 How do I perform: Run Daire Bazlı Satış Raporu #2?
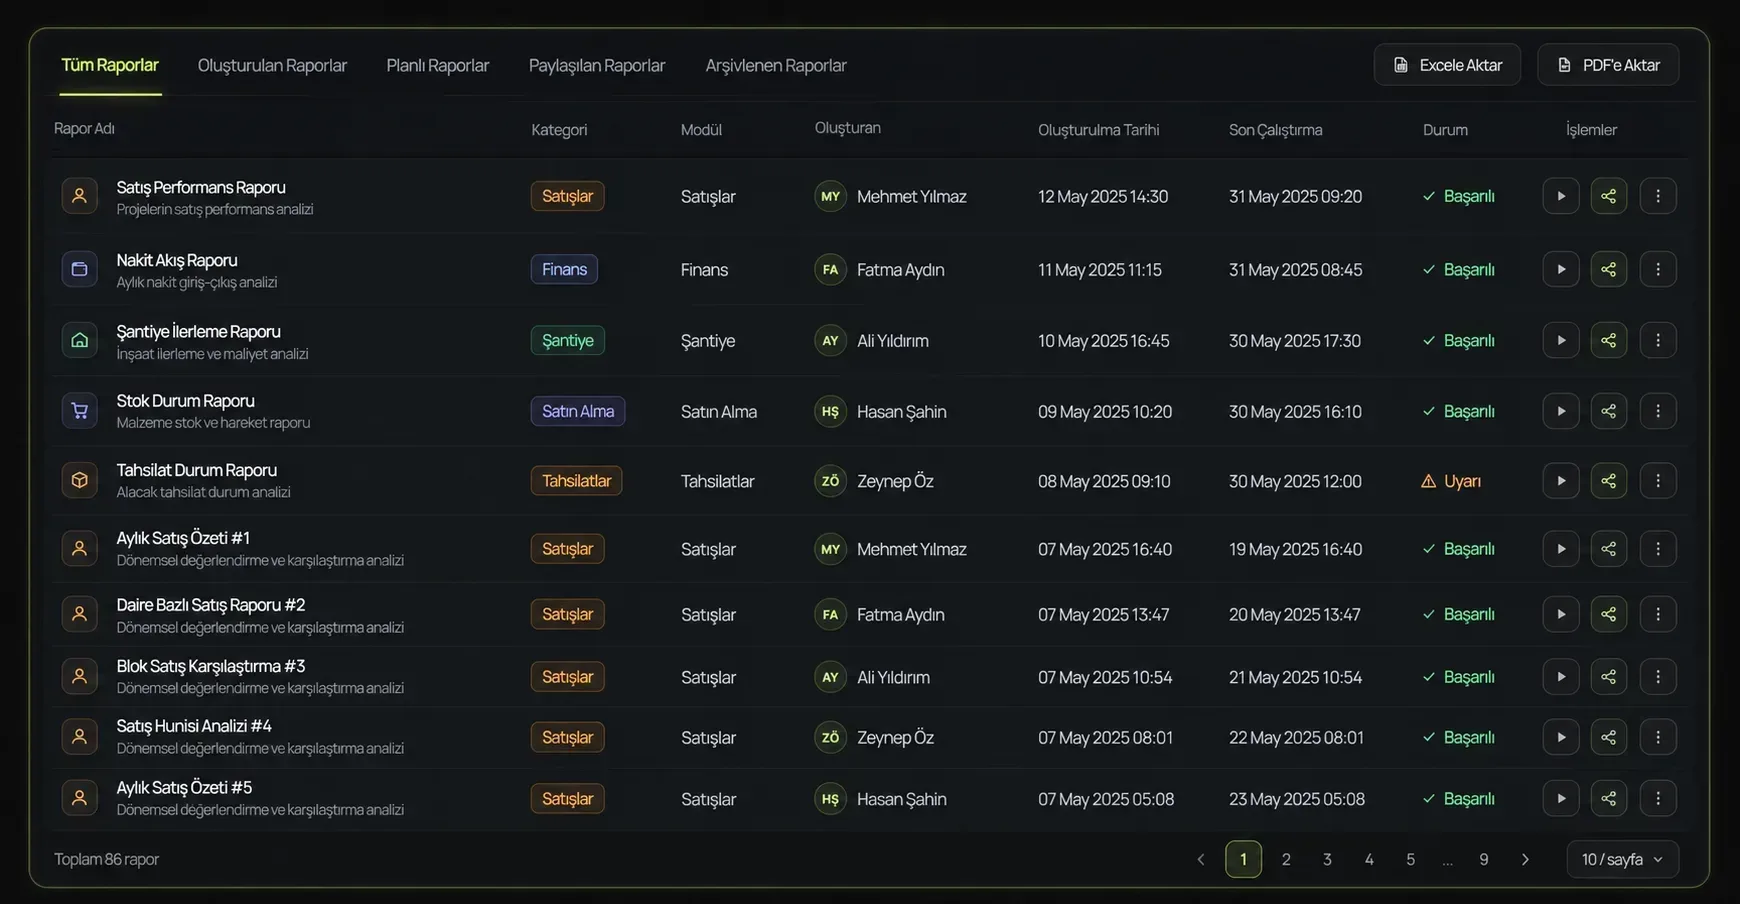(x=1560, y=614)
